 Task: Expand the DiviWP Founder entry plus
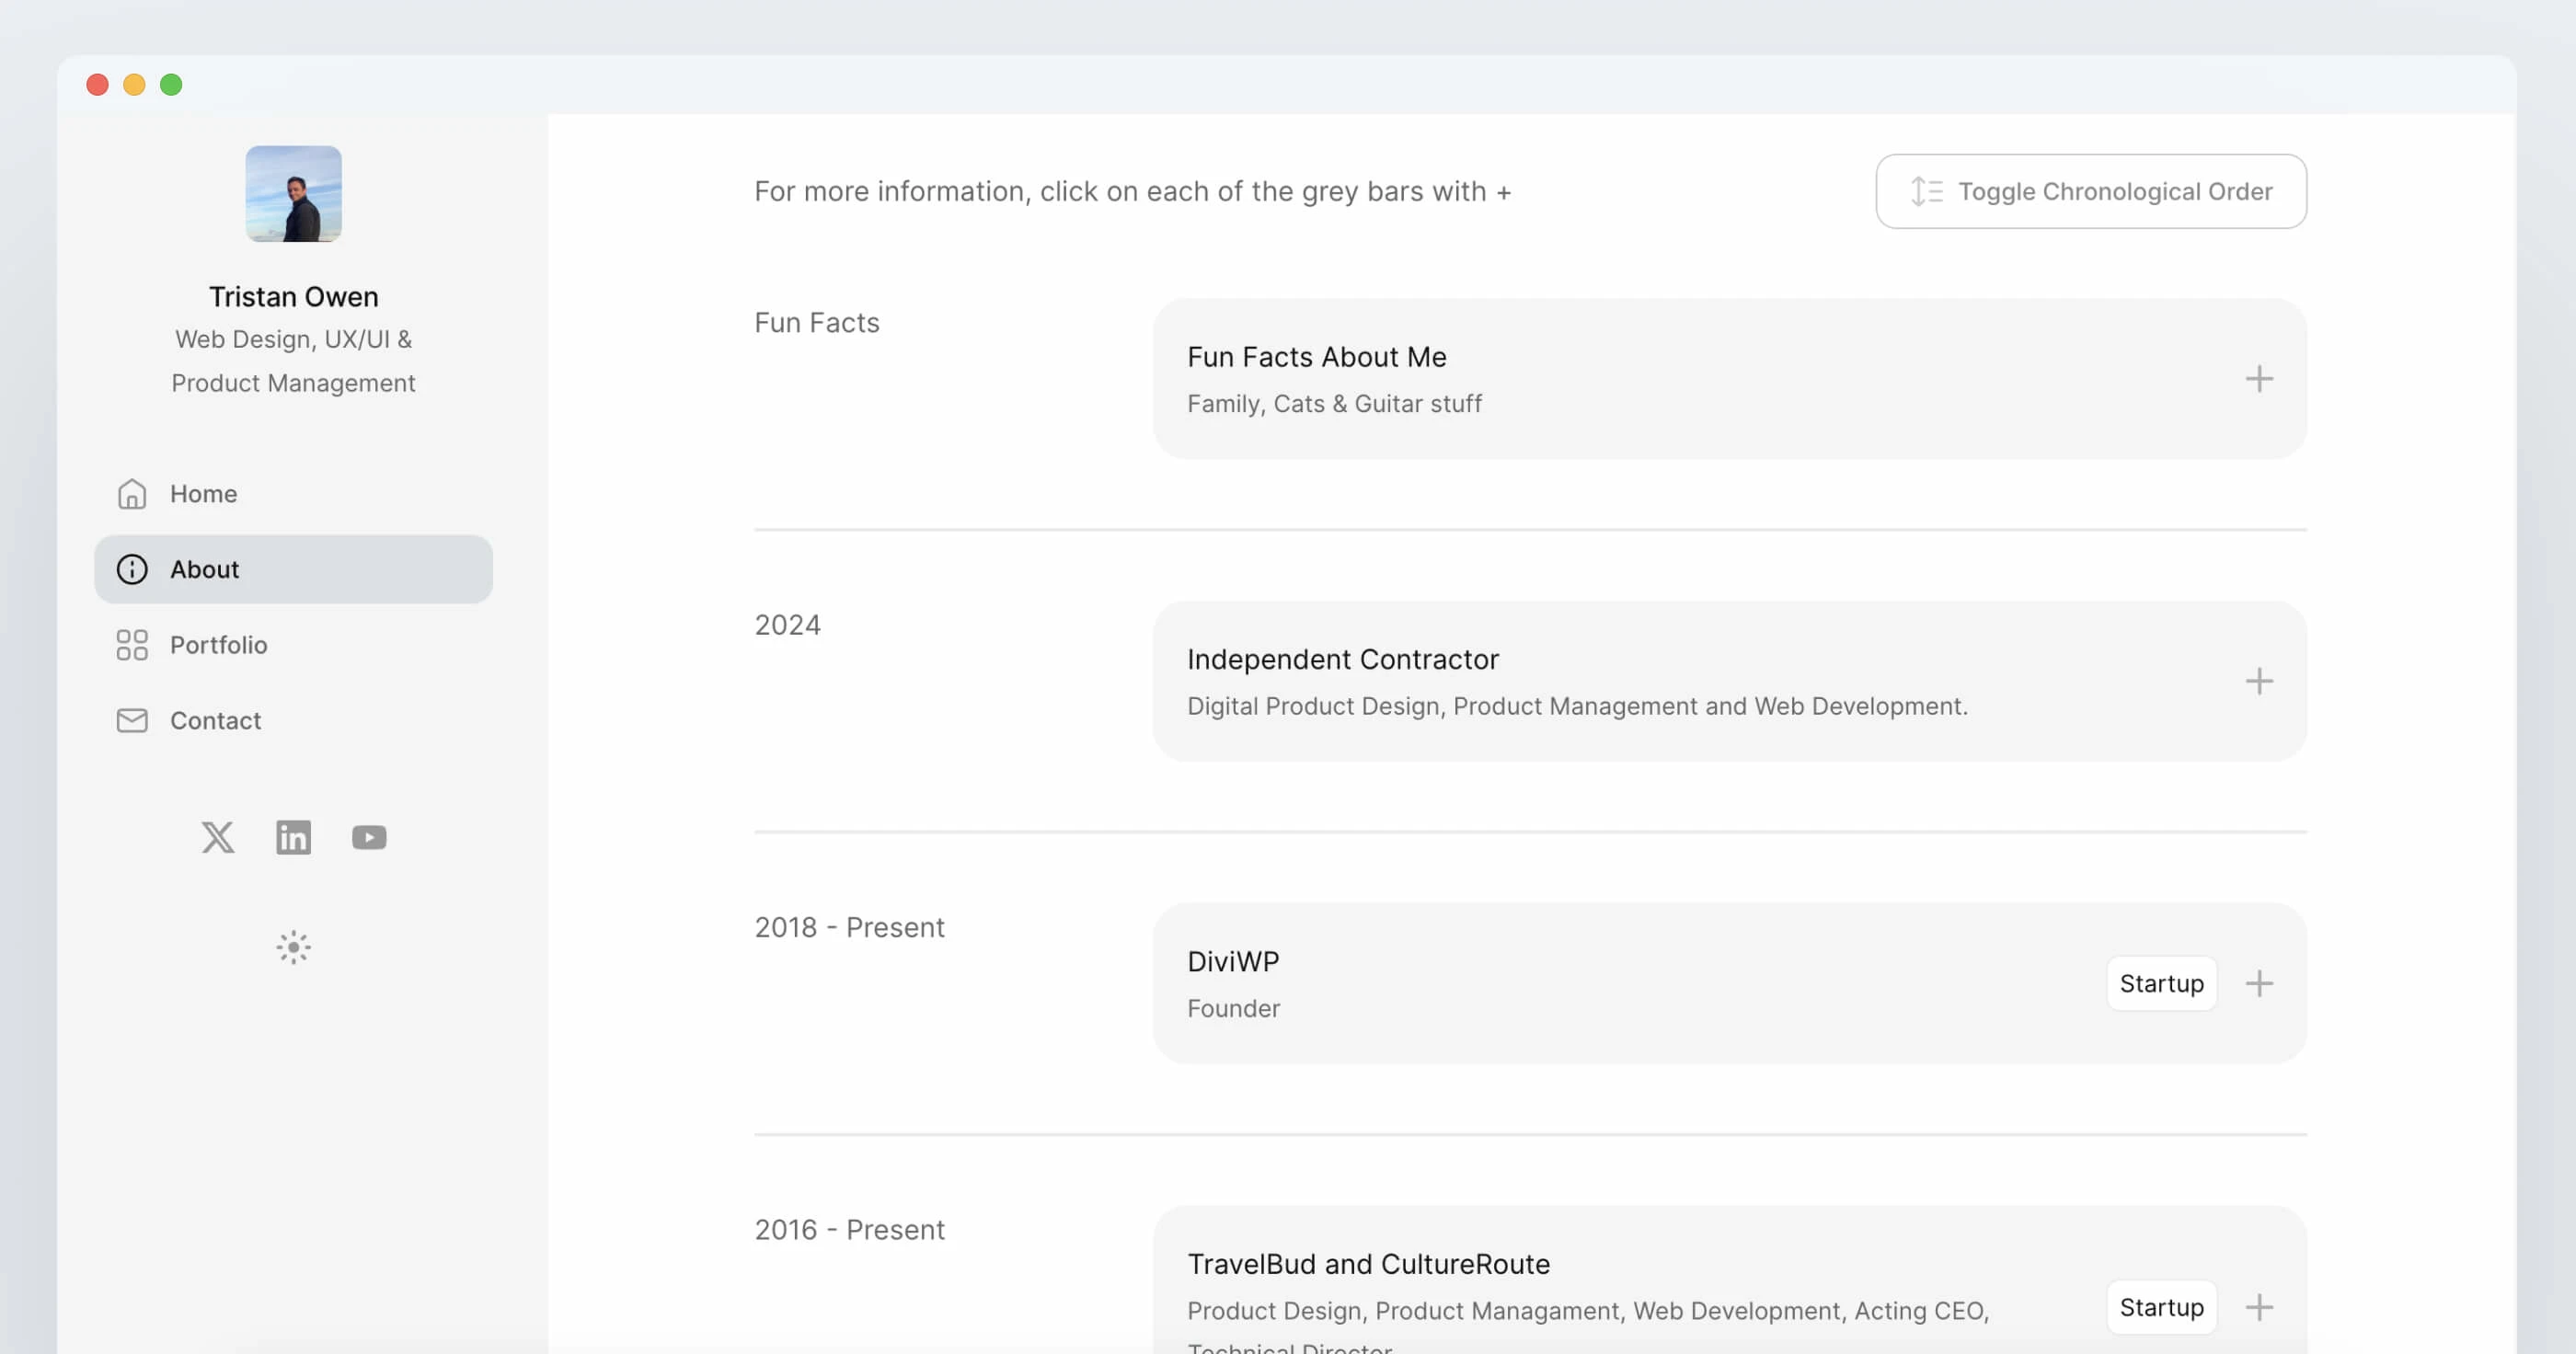pyautogui.click(x=2258, y=984)
